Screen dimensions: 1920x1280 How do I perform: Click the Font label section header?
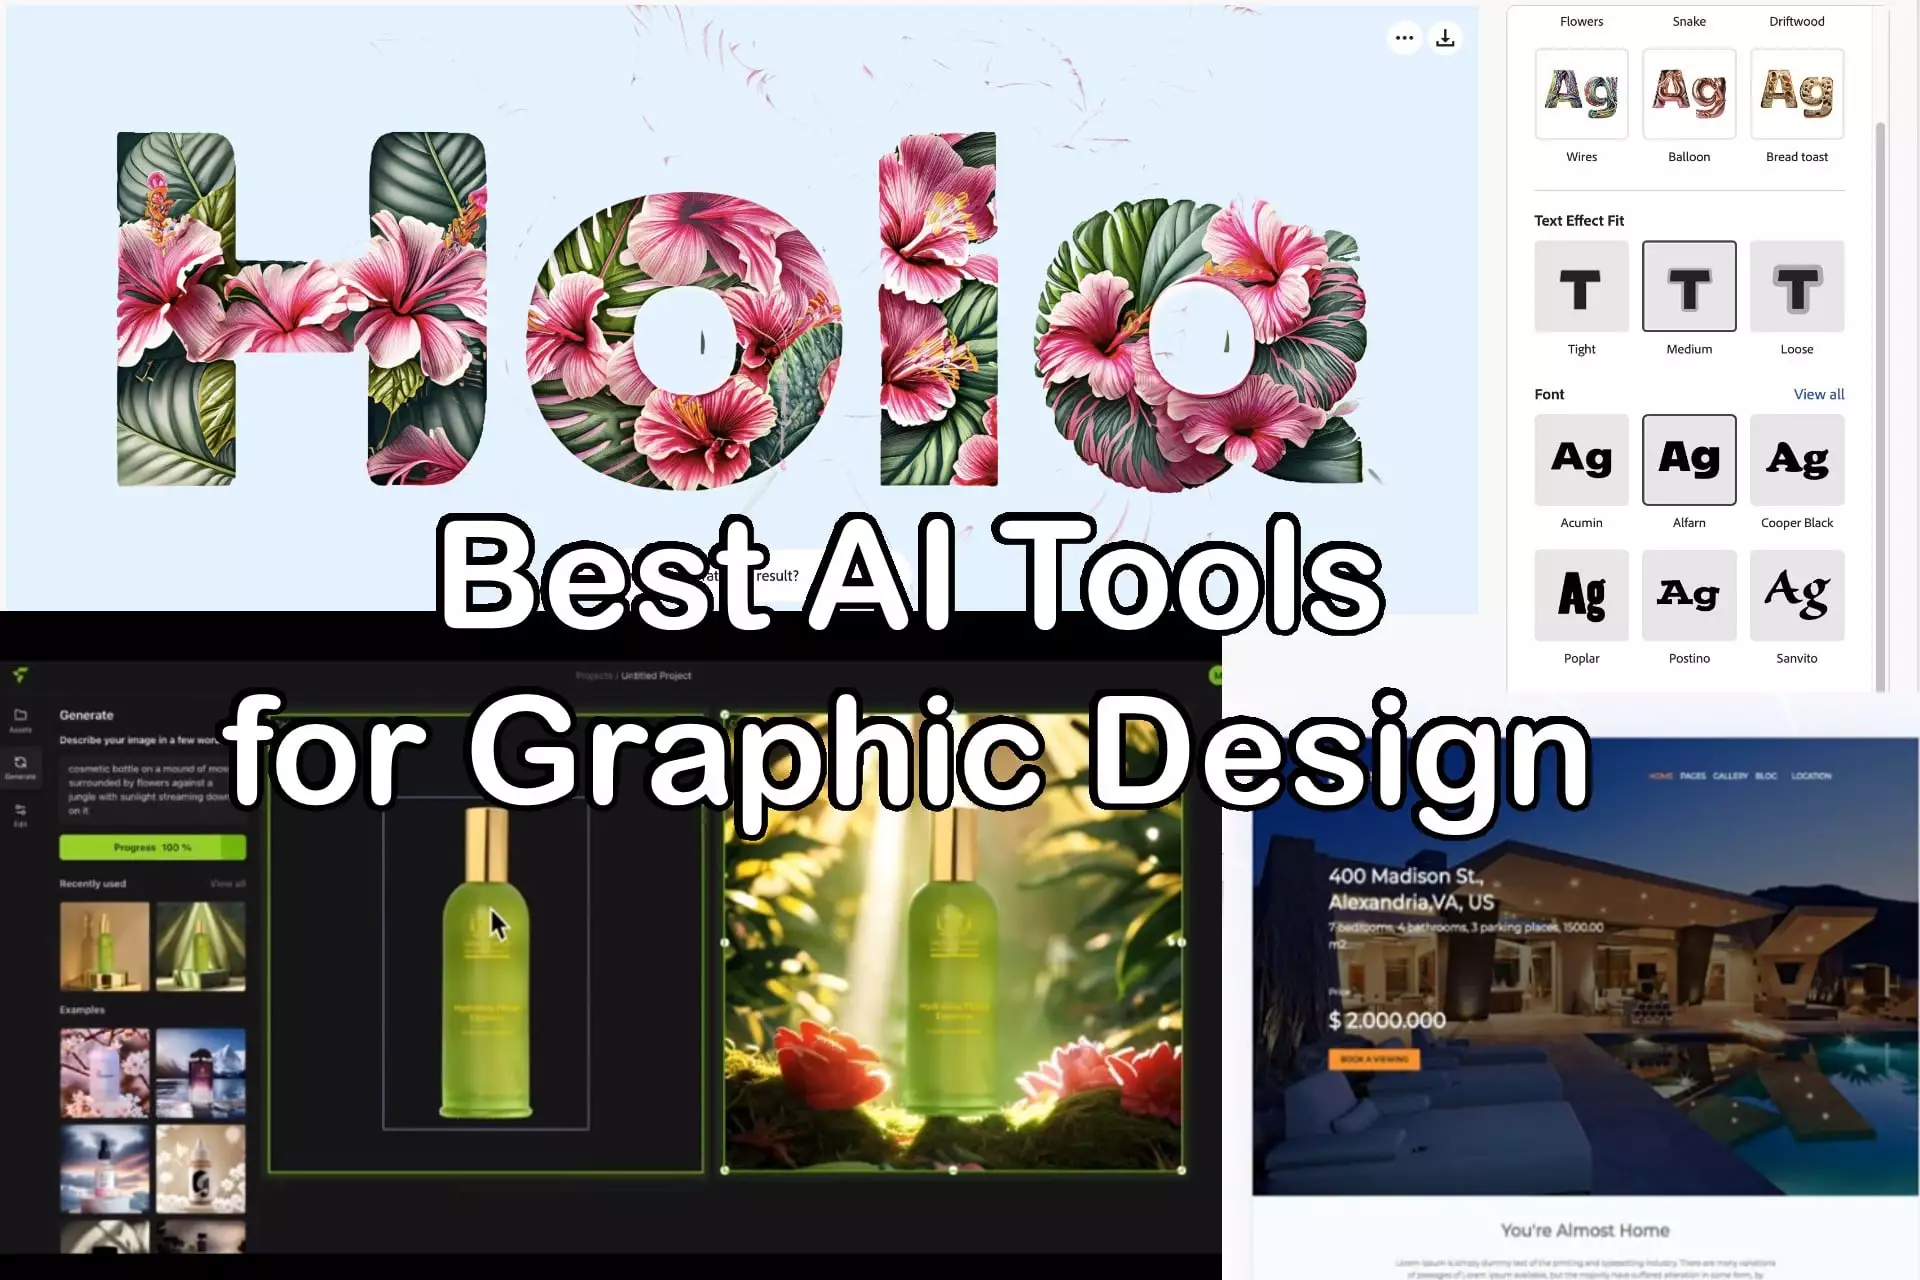click(x=1550, y=393)
